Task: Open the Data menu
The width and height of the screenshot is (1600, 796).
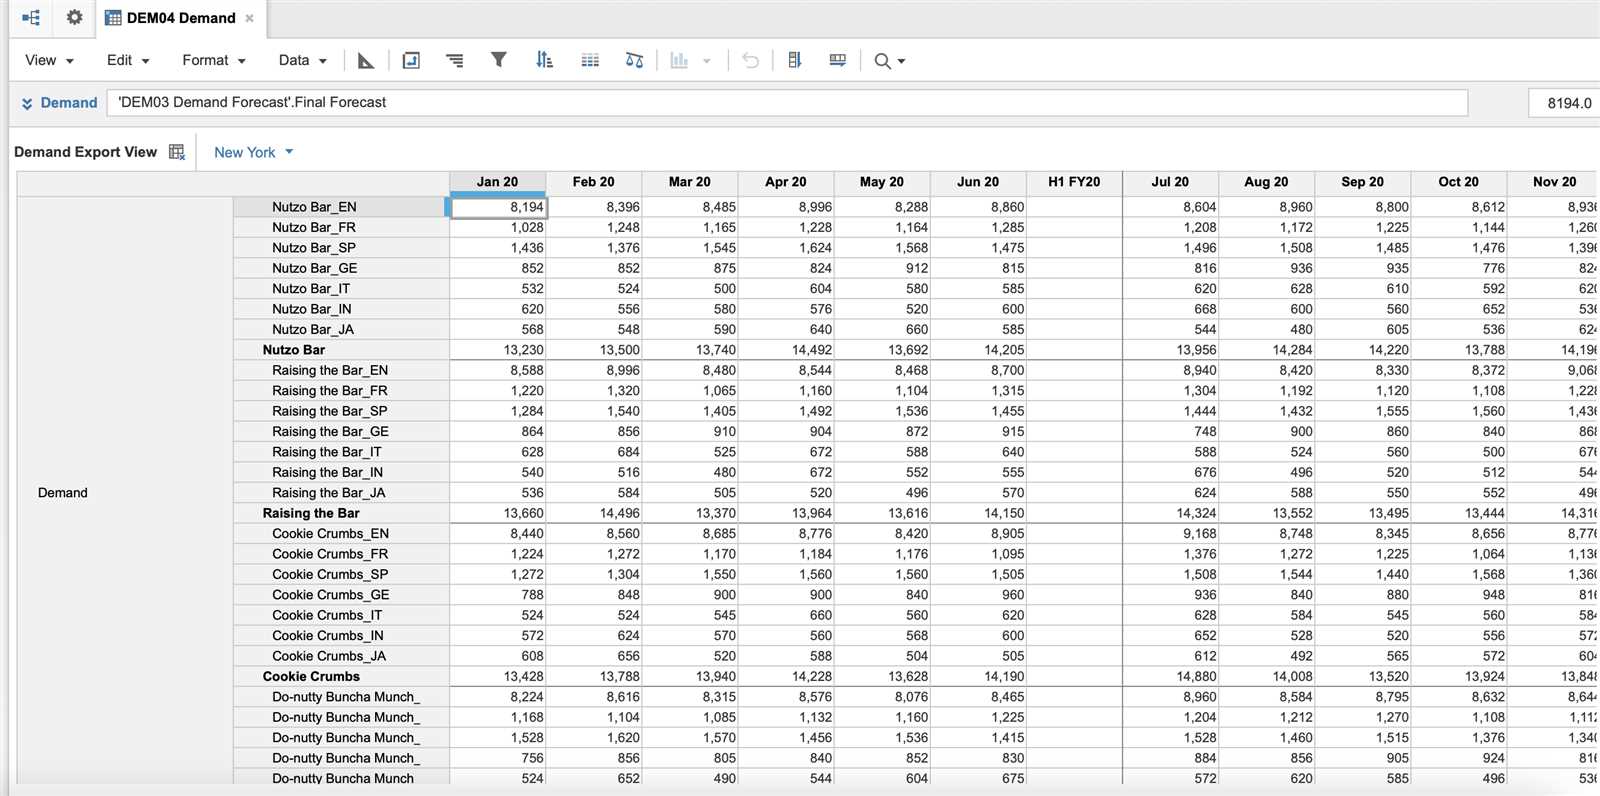Action: 302,60
